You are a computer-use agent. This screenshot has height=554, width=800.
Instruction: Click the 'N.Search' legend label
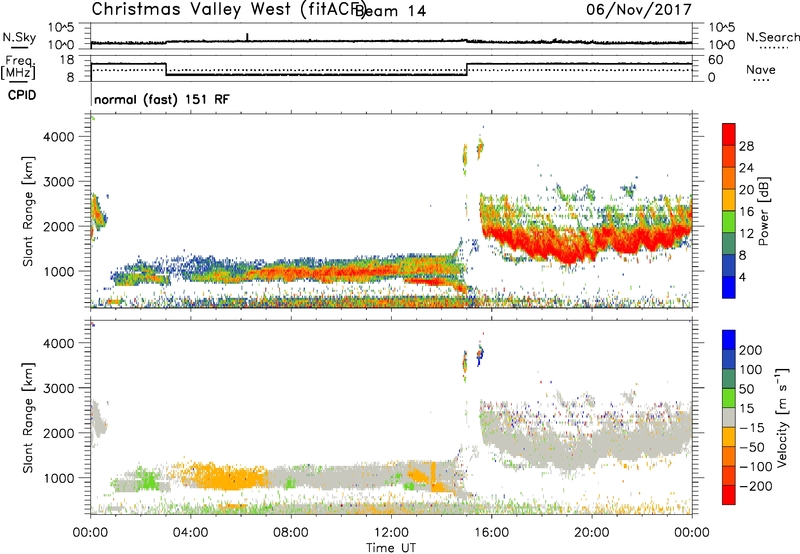pos(773,37)
